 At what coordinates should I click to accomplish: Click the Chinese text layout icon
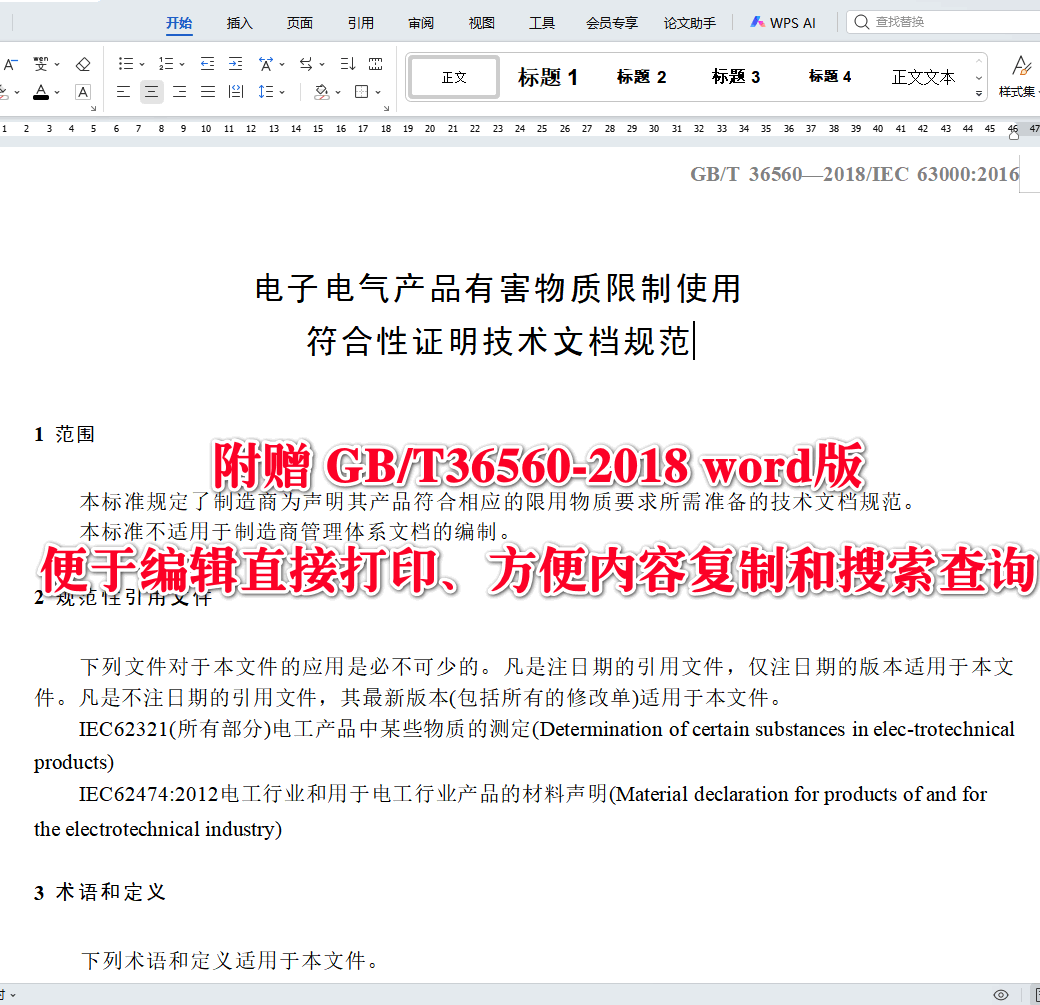click(266, 64)
